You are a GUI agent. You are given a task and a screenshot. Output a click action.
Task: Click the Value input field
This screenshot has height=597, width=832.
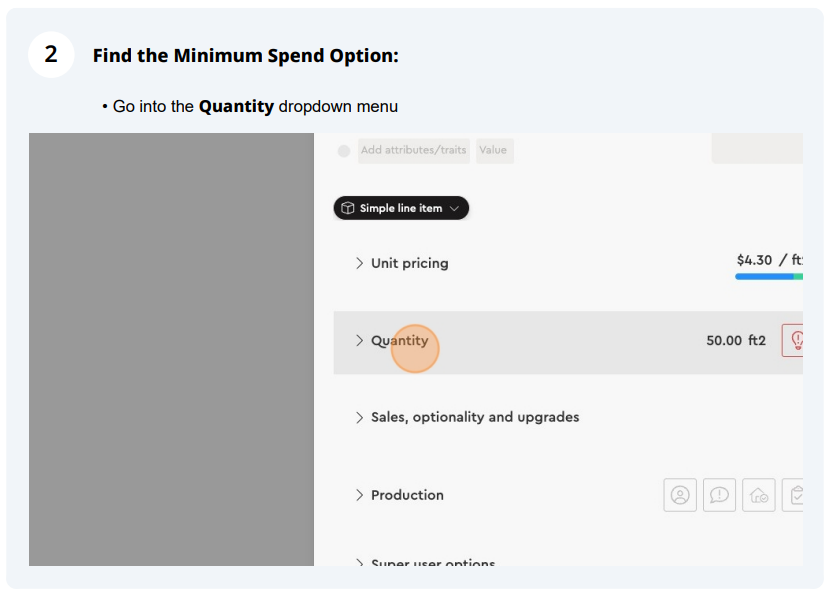click(495, 151)
